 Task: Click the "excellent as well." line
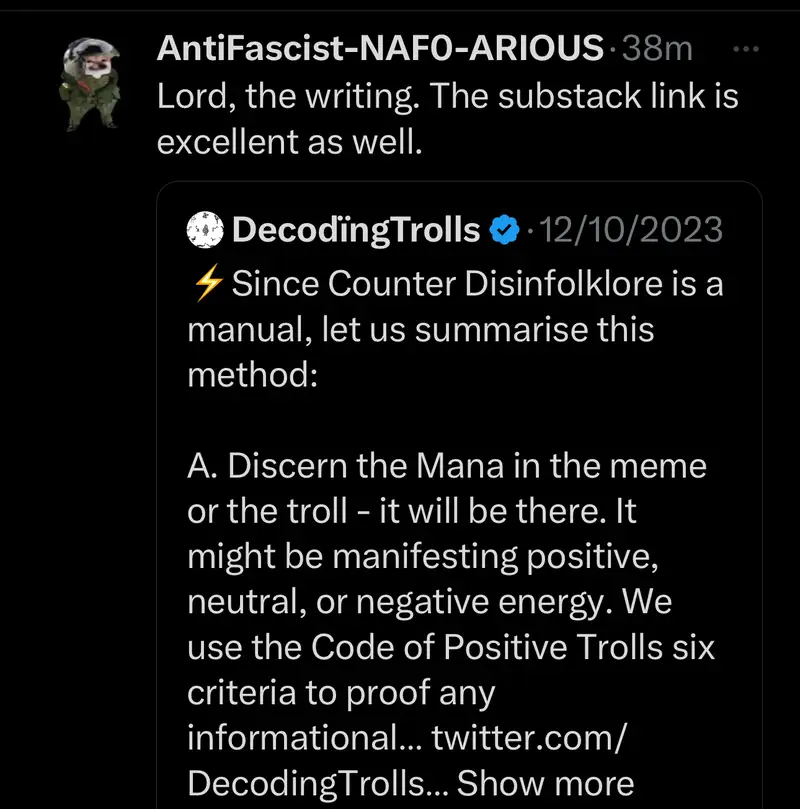tap(290, 141)
